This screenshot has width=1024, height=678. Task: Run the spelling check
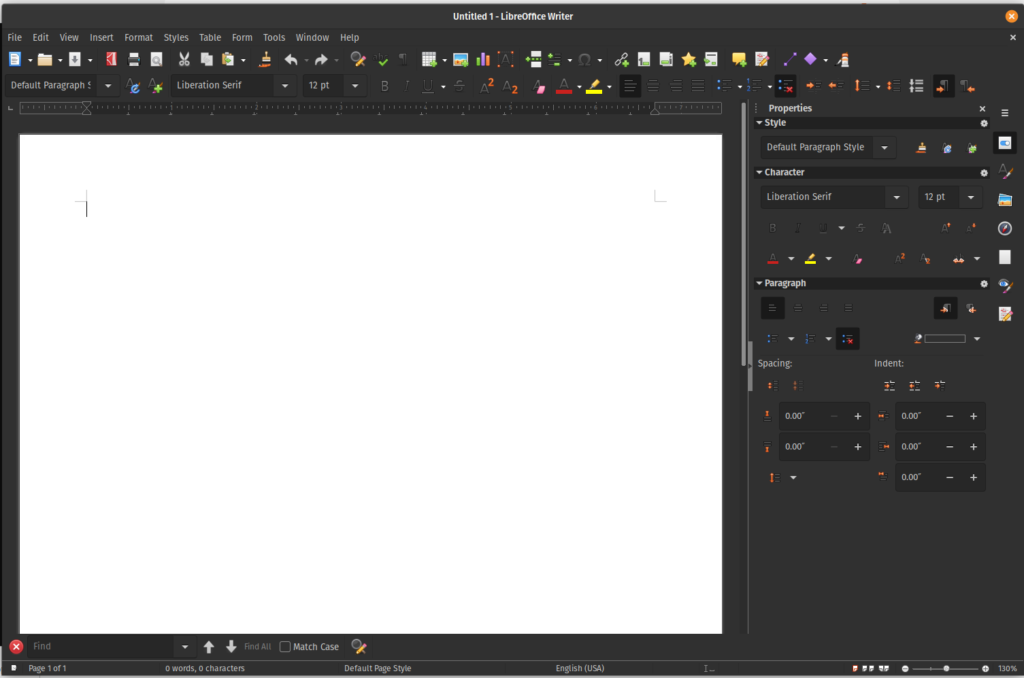(381, 59)
